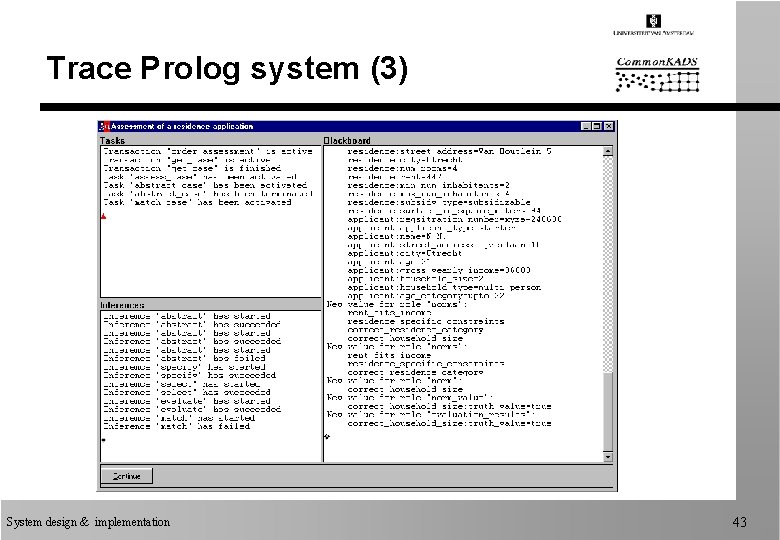The image size is (780, 540).
Task: Select line "Inference 'match' has failed"
Action: pyautogui.click(x=177, y=426)
